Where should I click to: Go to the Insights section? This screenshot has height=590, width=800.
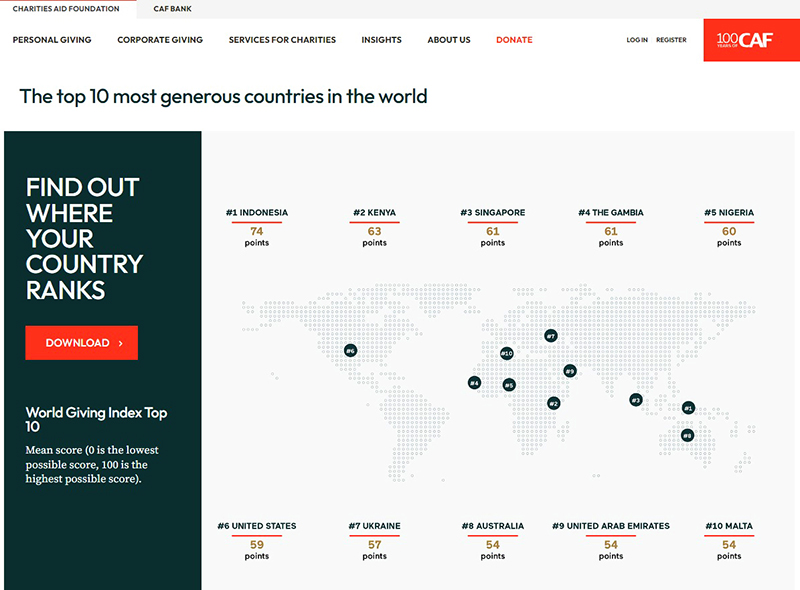381,40
